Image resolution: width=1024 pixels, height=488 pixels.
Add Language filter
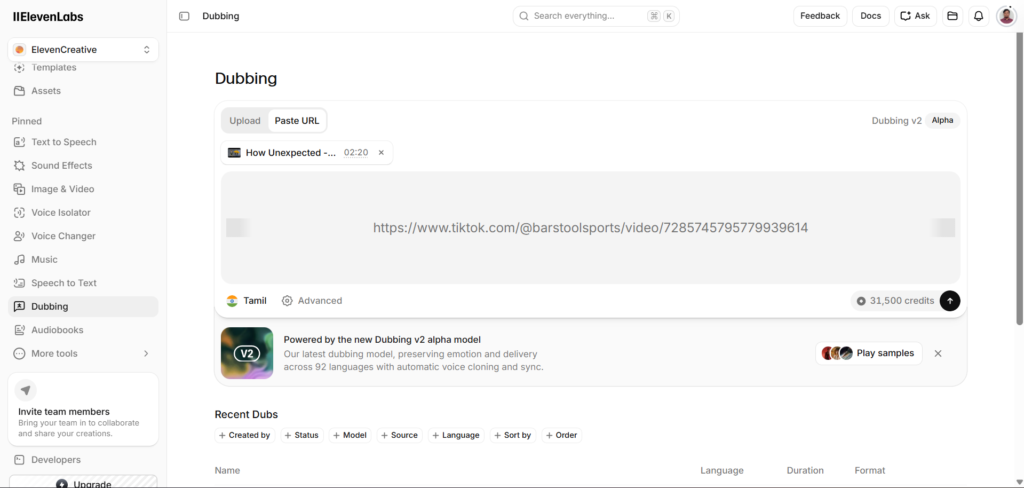pyautogui.click(x=456, y=435)
